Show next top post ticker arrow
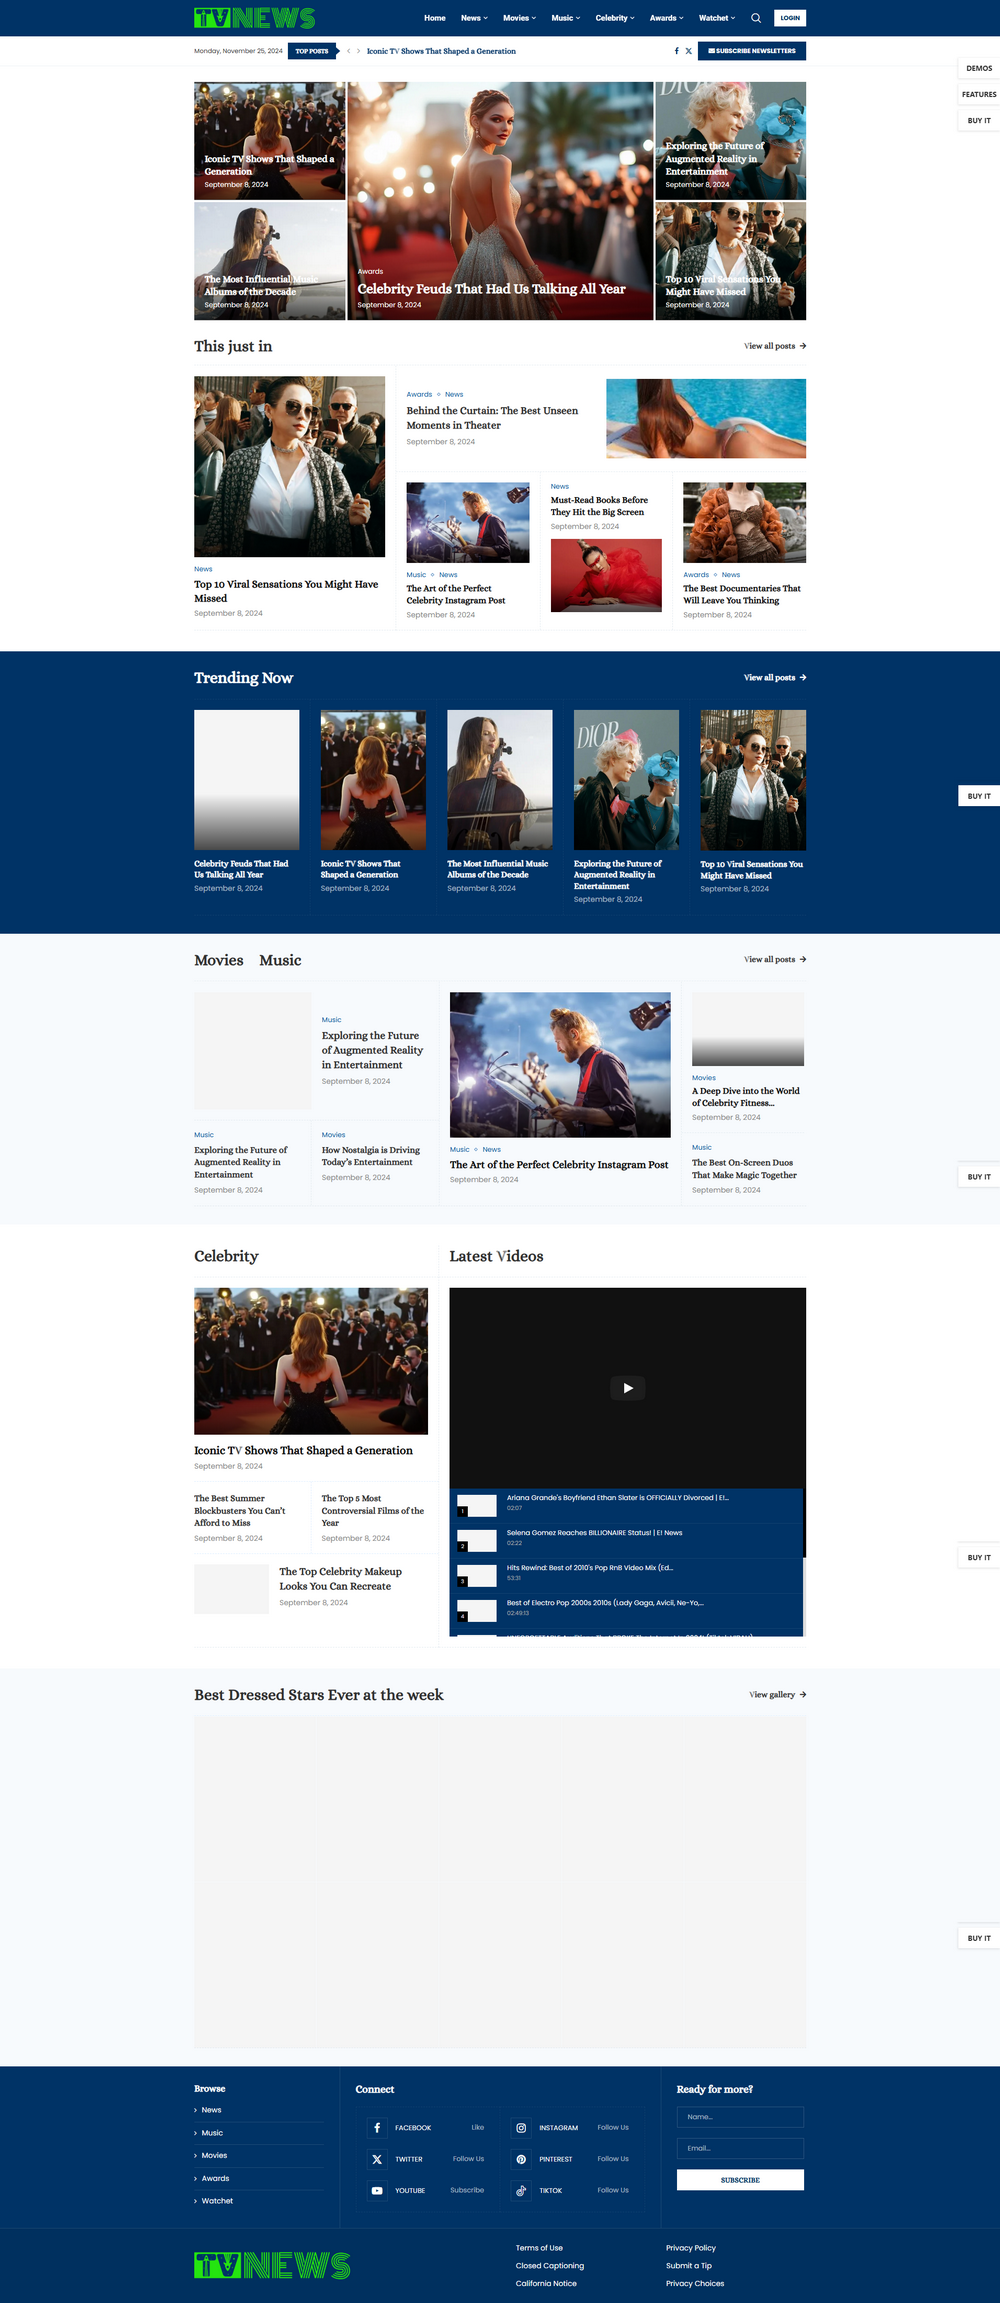 pyautogui.click(x=358, y=51)
